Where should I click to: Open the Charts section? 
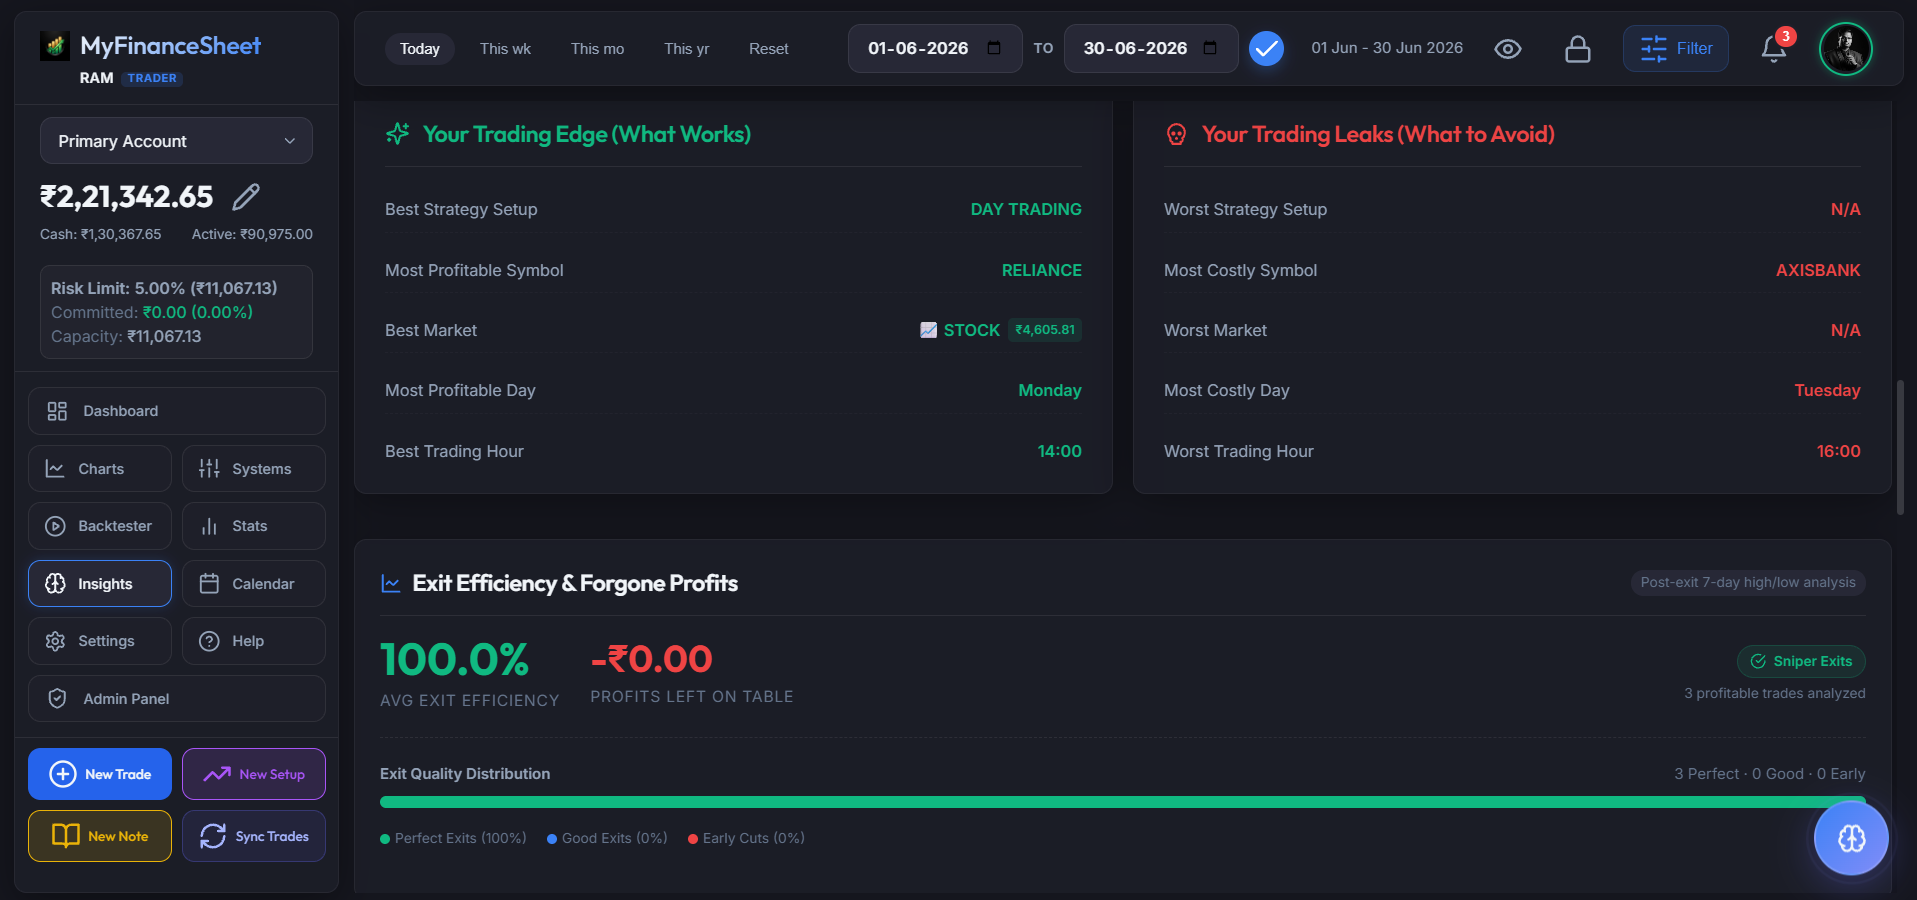click(x=100, y=469)
